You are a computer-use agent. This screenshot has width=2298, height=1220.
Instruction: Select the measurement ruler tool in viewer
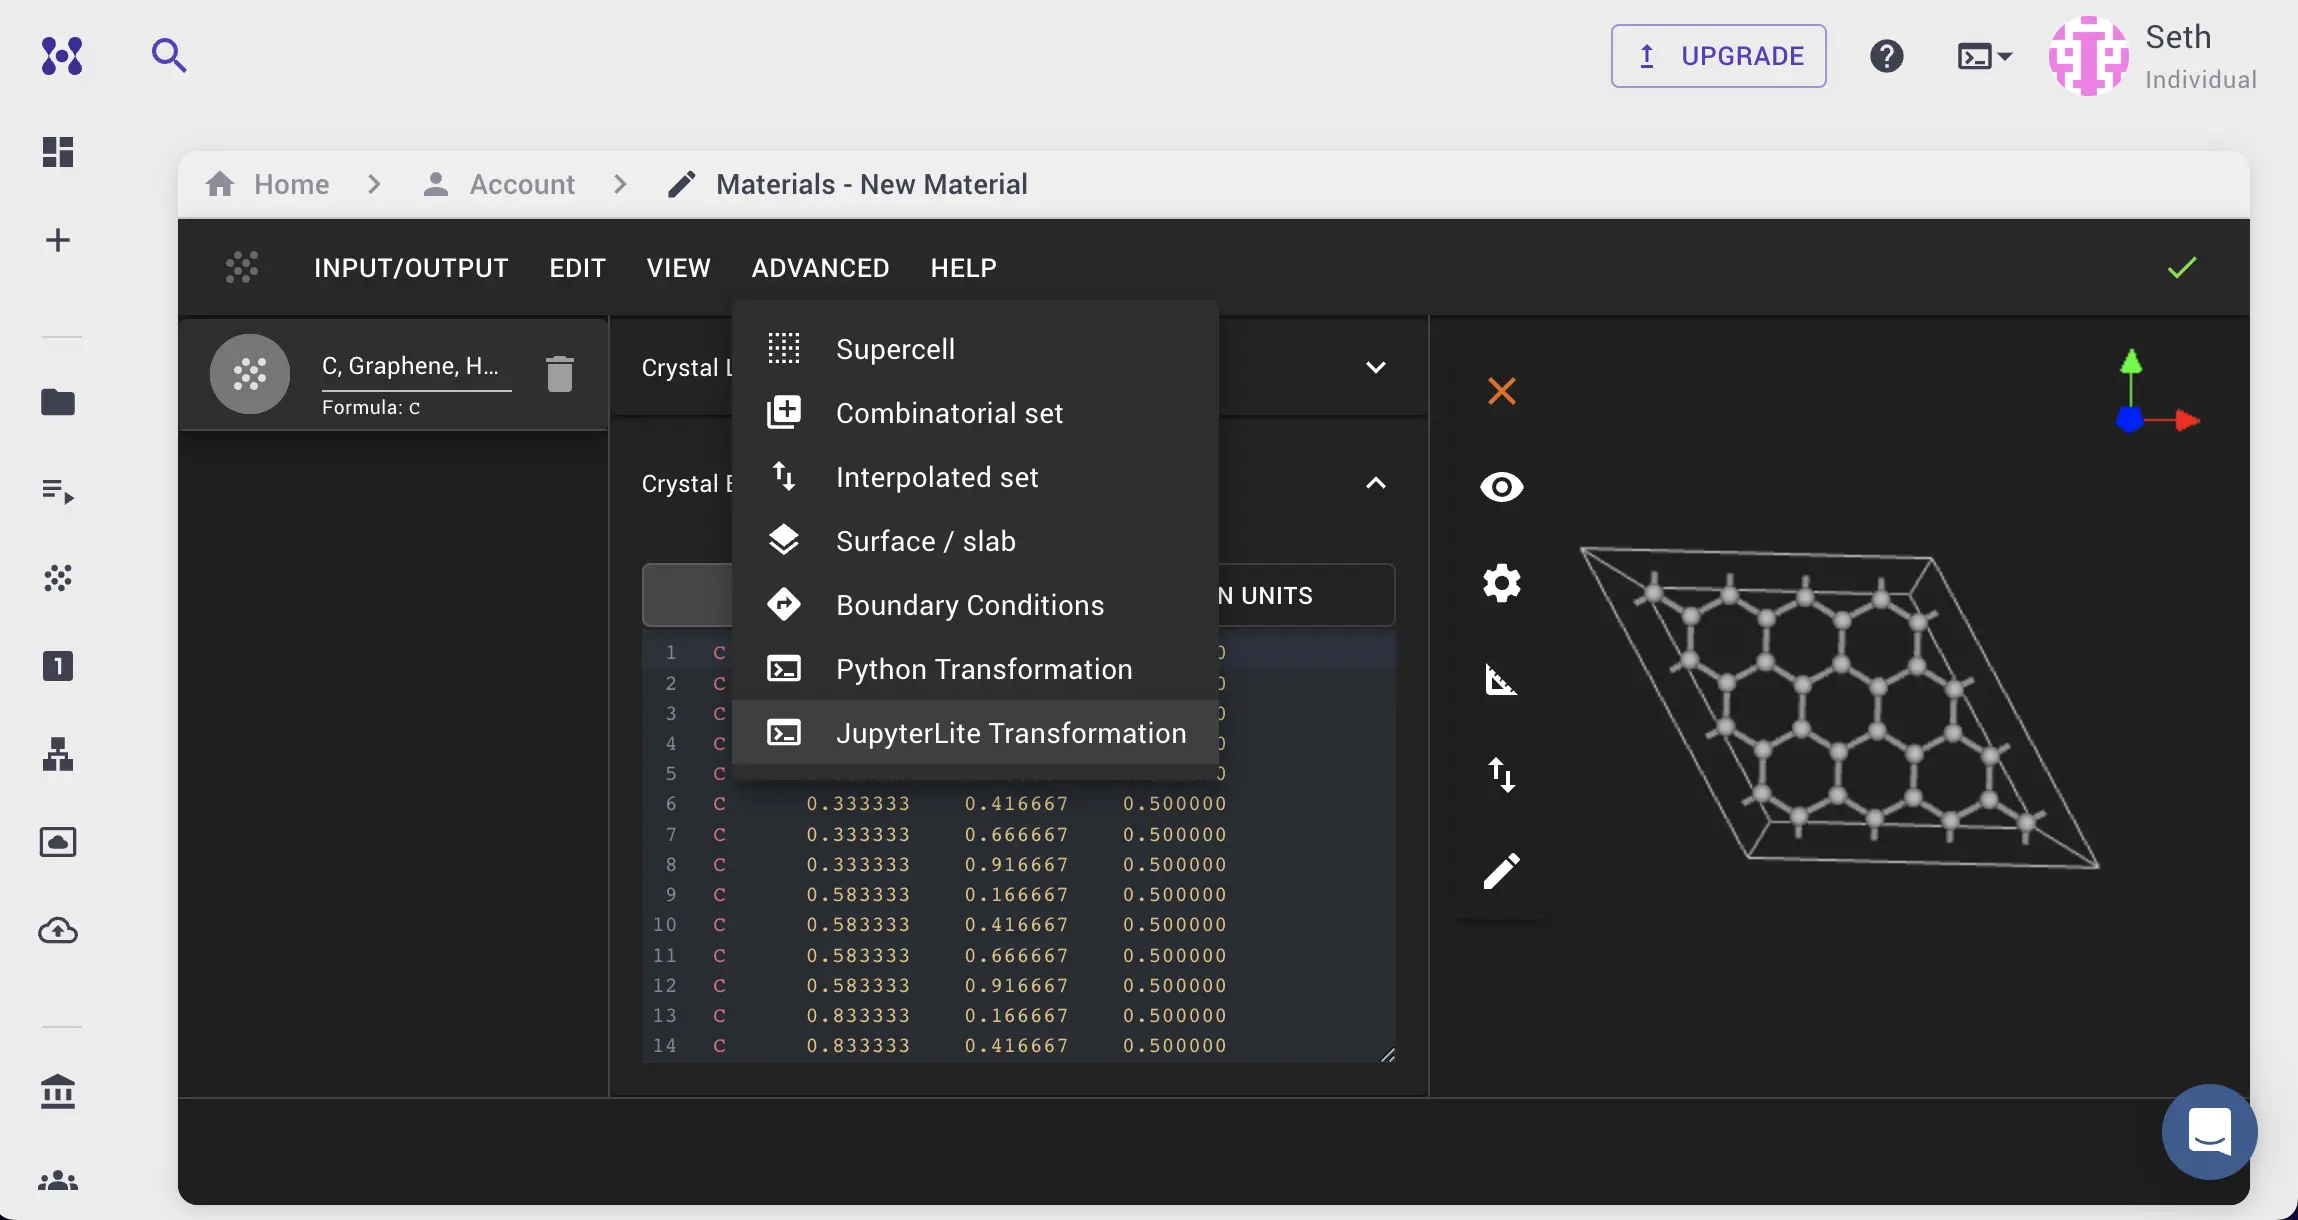pos(1501,679)
